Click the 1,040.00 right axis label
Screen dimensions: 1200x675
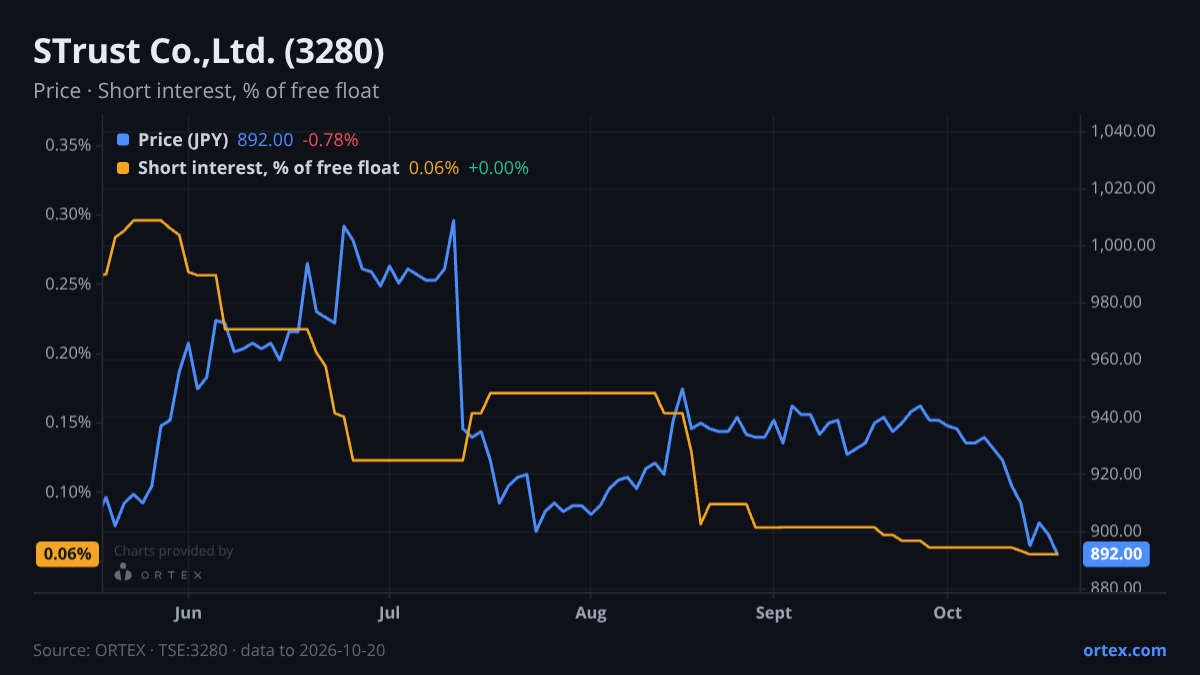[x=1124, y=131]
